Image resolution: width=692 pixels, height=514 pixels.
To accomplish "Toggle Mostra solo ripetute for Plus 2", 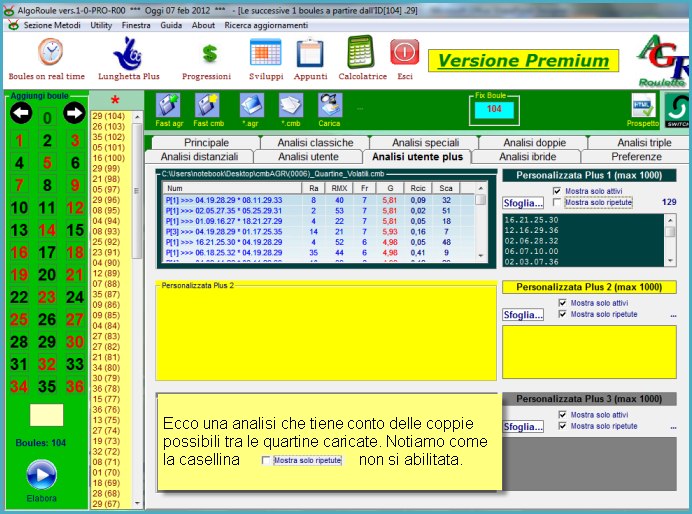I will point(562,314).
